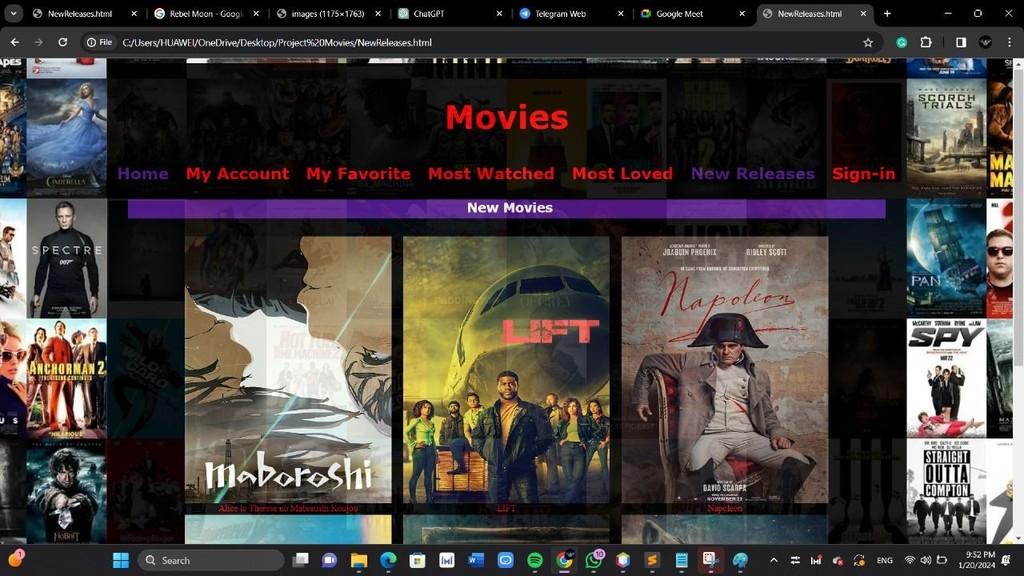Image resolution: width=1024 pixels, height=576 pixels.
Task: Open the notification bell icon
Action: point(1006,560)
